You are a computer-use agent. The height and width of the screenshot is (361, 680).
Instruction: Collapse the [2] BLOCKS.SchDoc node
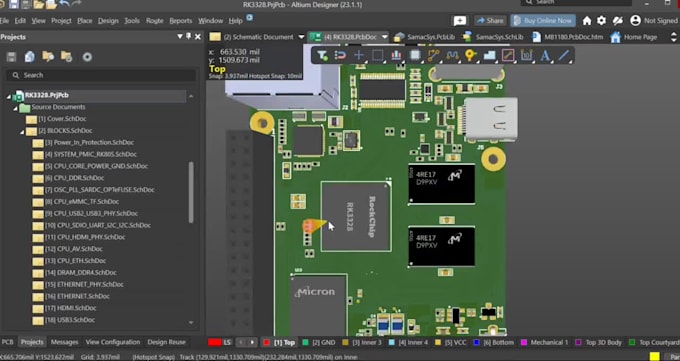pos(22,131)
